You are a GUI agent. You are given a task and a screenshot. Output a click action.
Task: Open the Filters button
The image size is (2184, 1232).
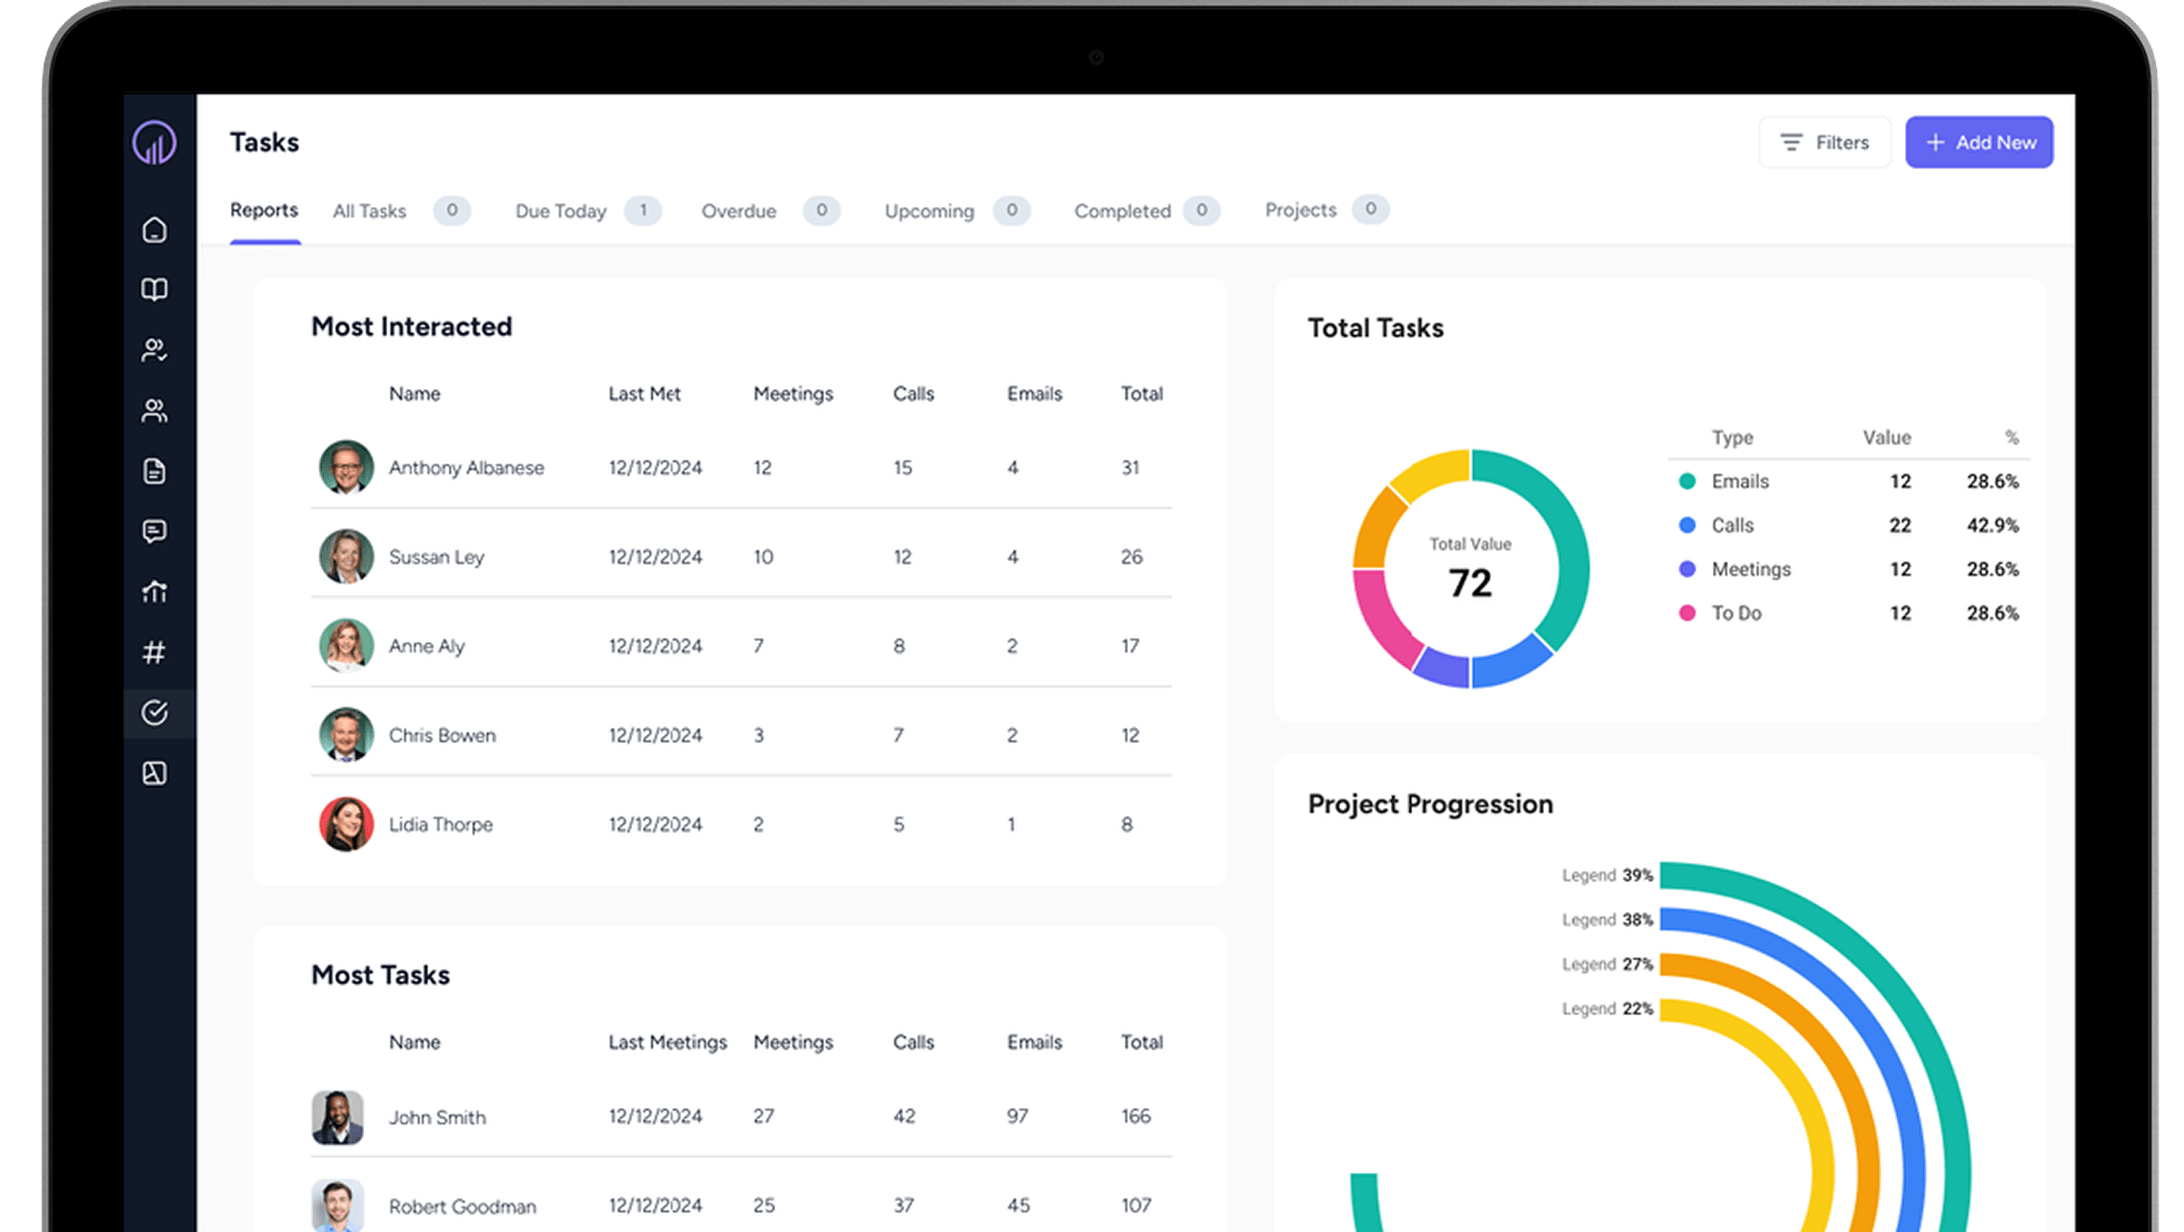tap(1824, 143)
